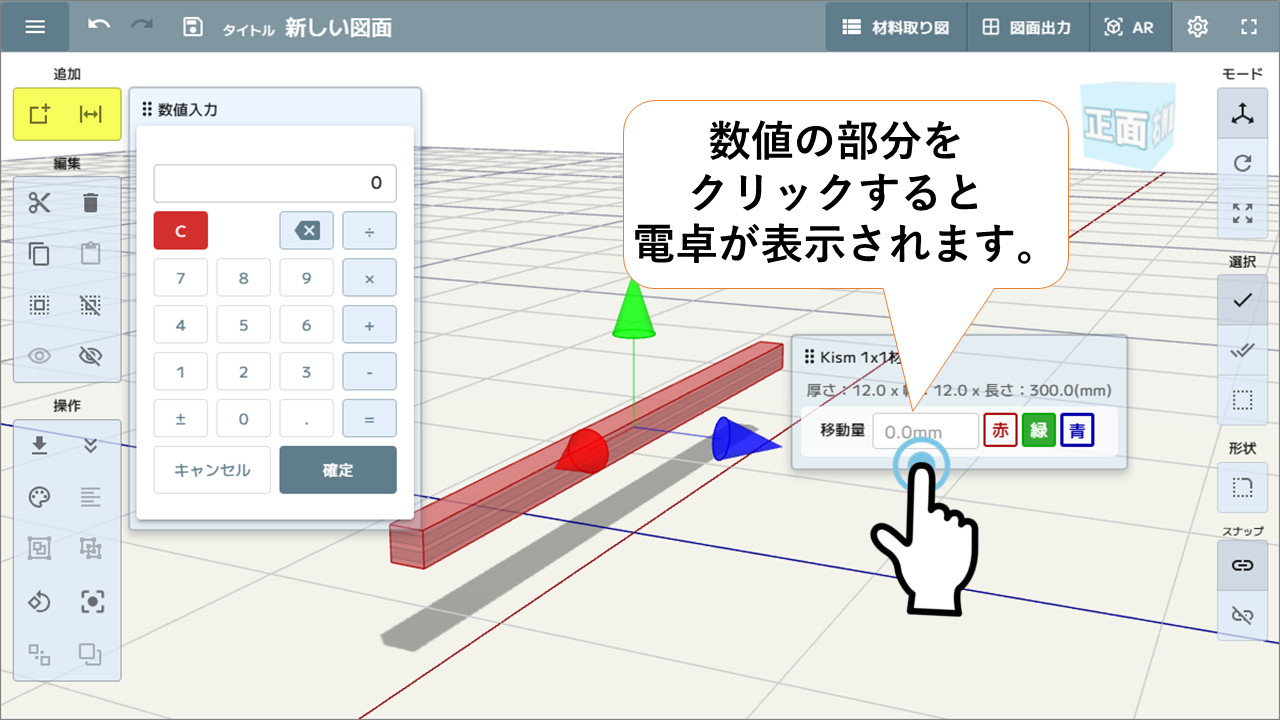1280x720 pixels.
Task: Click the 移動量 0.0mm input field
Action: [x=926, y=431]
